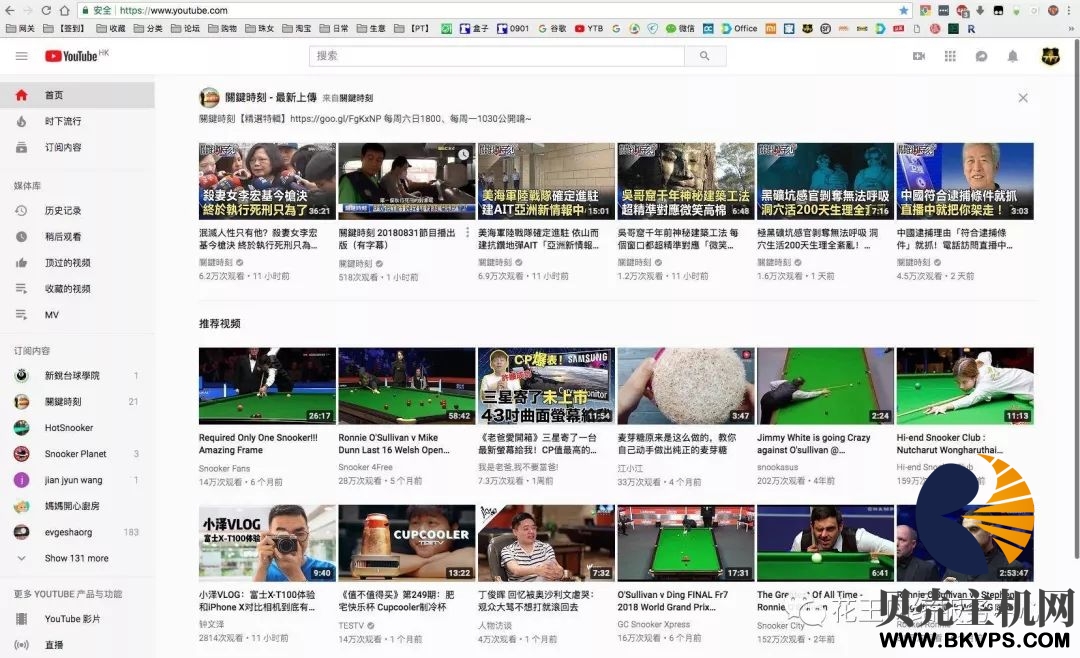Open TESTV channel link
Viewport: 1080px width, 658px height.
[x=351, y=626]
